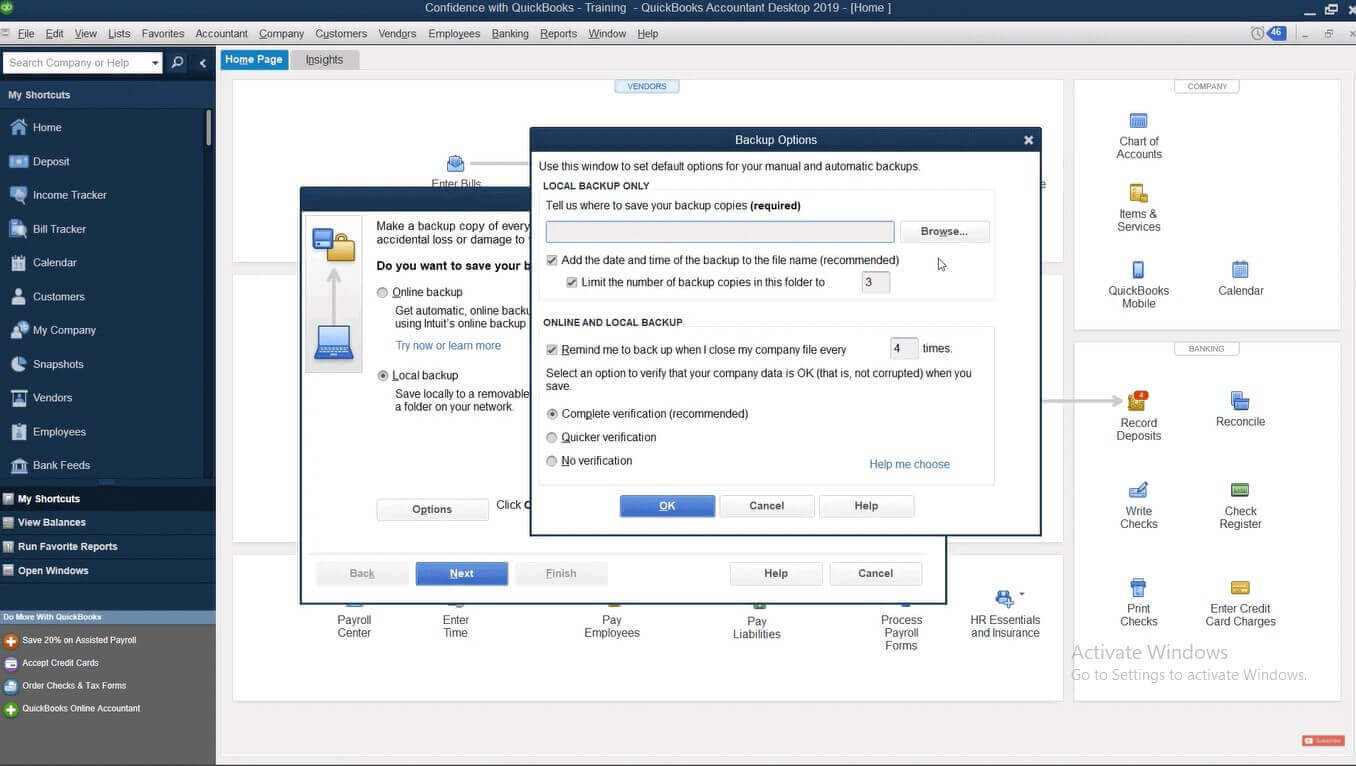1356x766 pixels.
Task: Open the Reports menu
Action: pos(558,34)
